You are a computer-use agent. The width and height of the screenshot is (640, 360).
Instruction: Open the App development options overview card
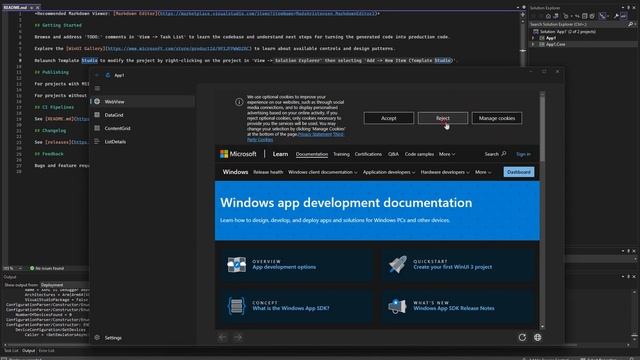click(x=296, y=264)
